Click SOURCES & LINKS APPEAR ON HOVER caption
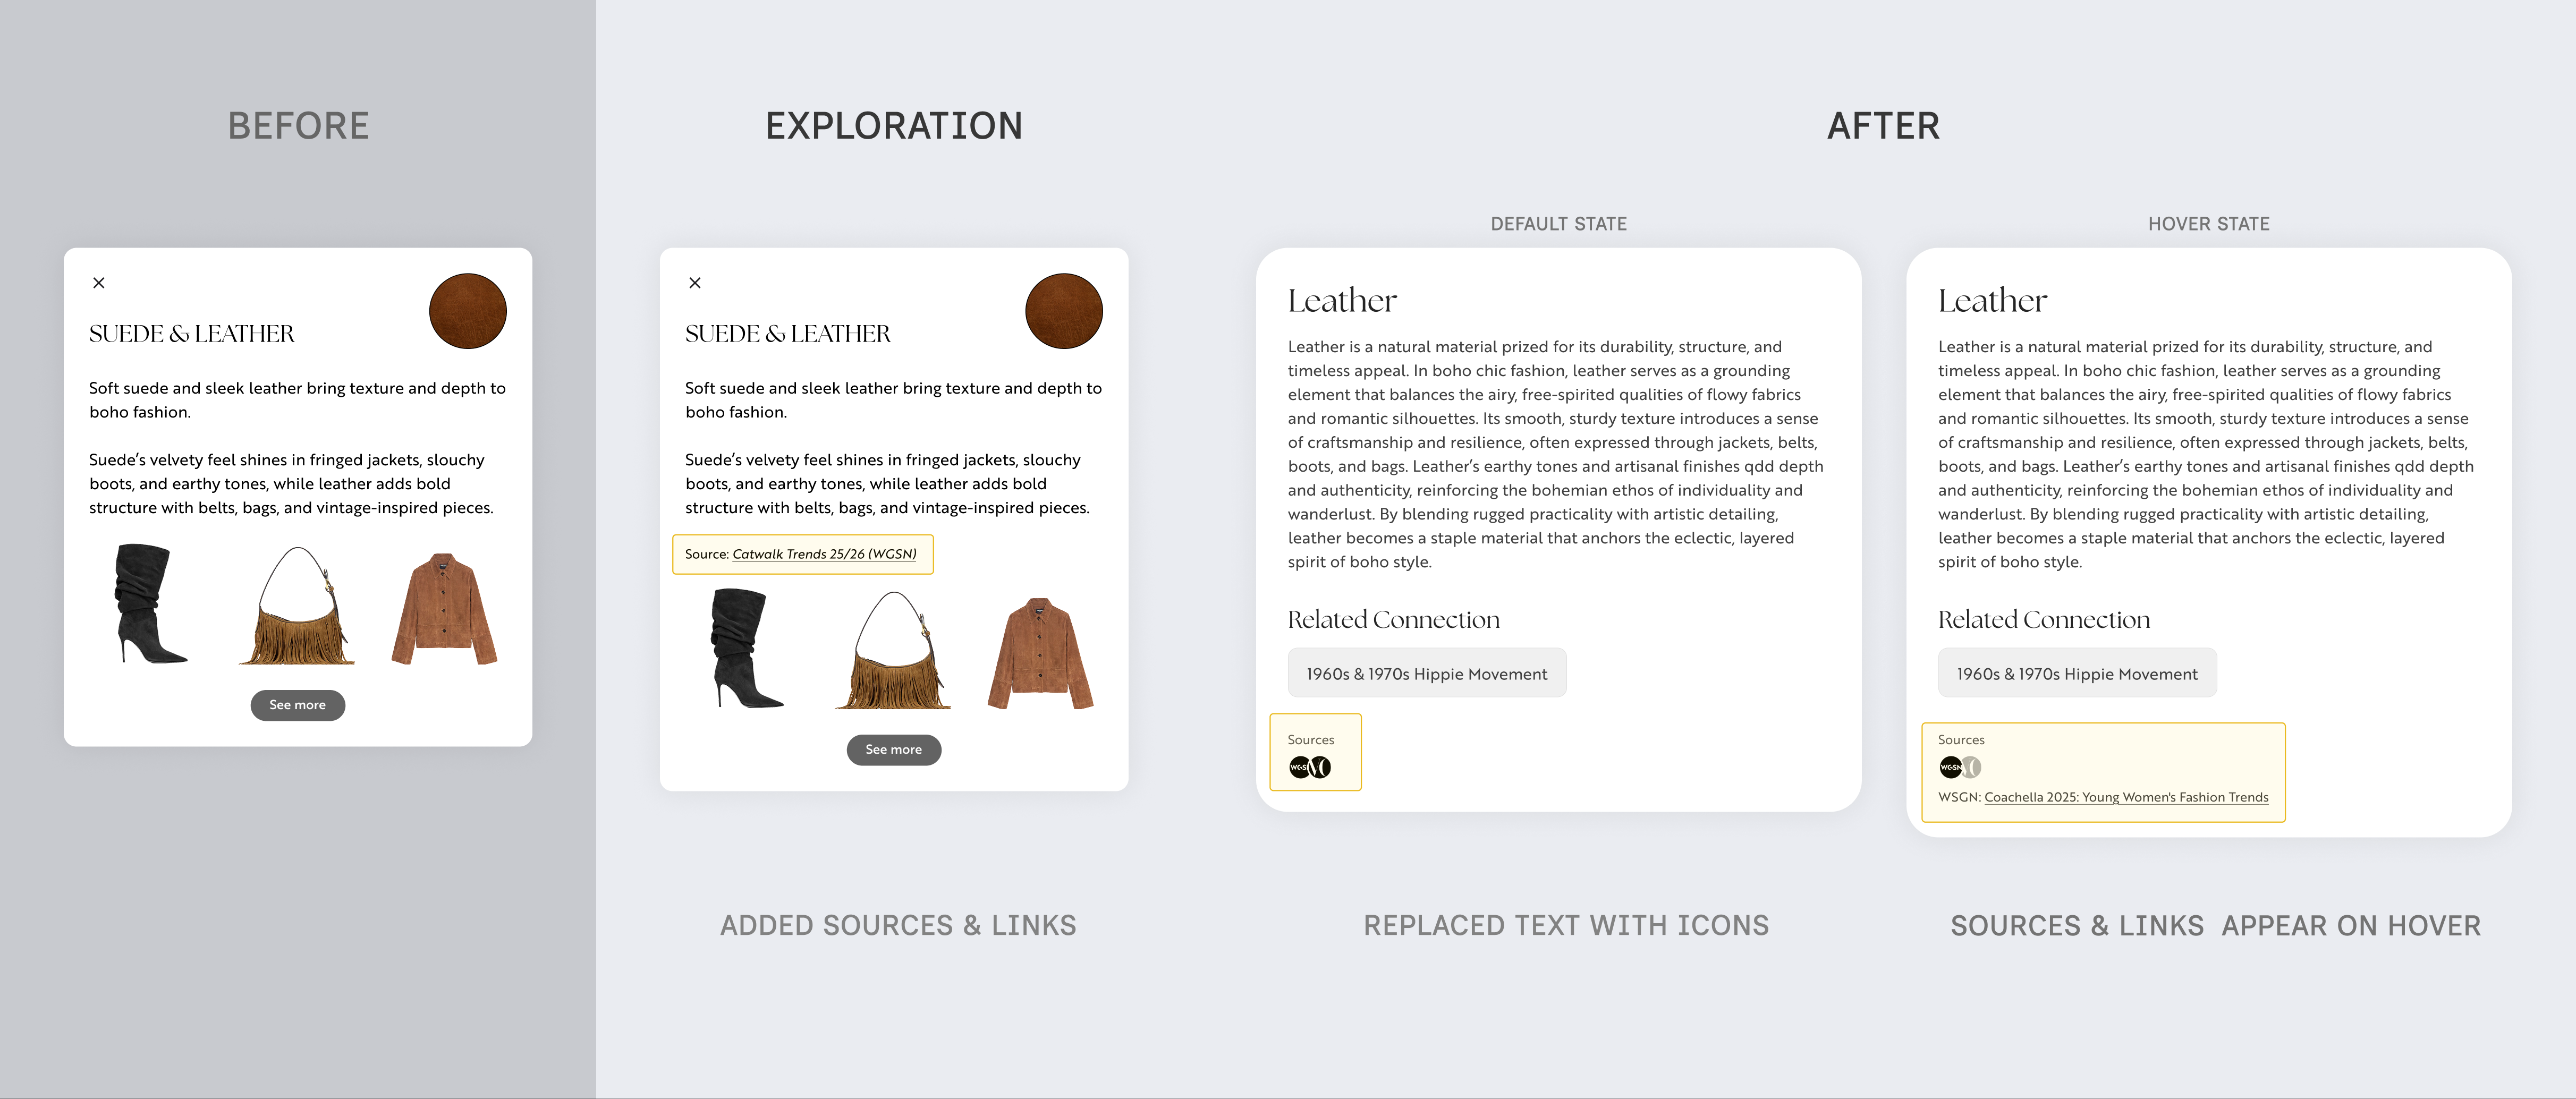The width and height of the screenshot is (2576, 1099). (2216, 926)
